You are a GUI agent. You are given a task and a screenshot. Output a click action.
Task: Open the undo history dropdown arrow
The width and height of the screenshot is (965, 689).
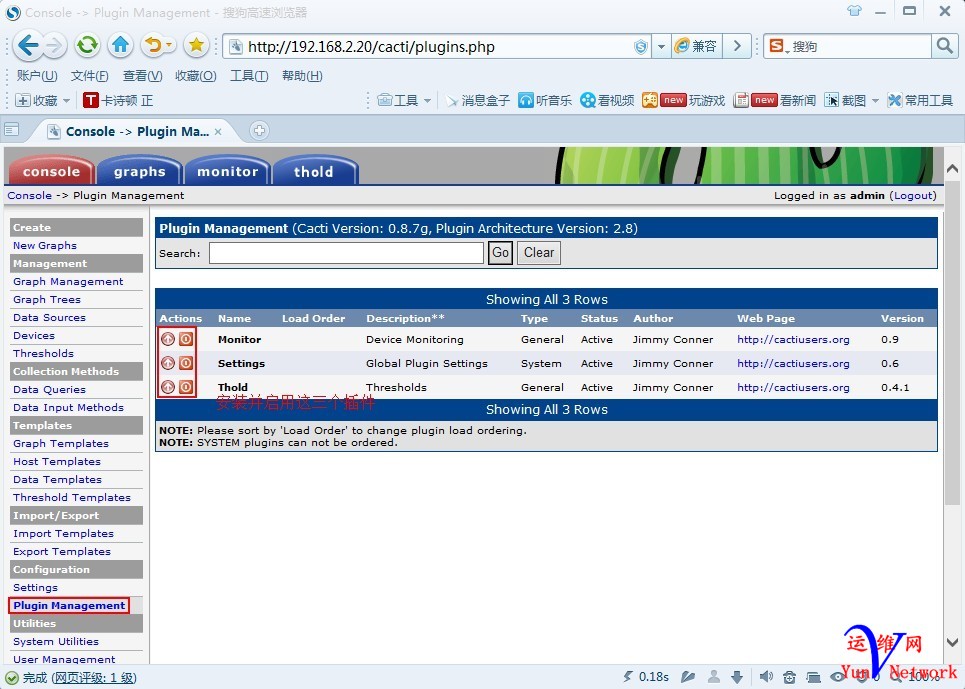click(169, 46)
